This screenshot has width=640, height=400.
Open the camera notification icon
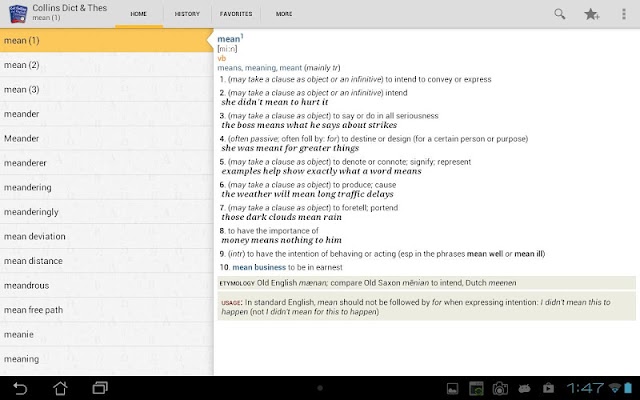pyautogui.click(x=500, y=389)
